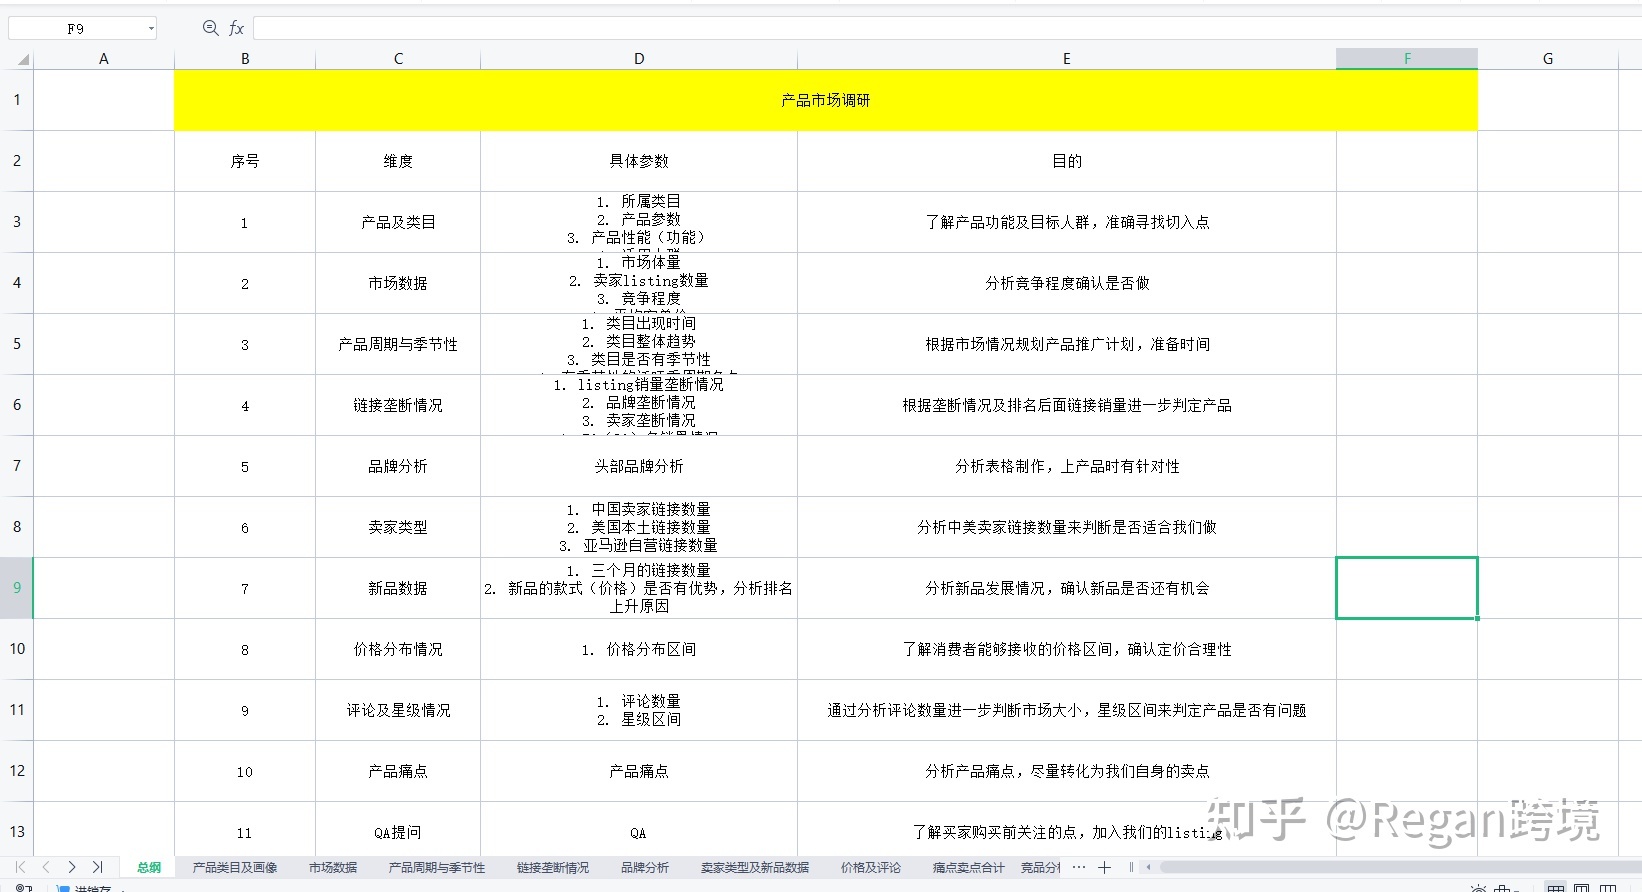This screenshot has height=892, width=1642.
Task: Add a new sheet with the plus icon
Action: (1104, 867)
